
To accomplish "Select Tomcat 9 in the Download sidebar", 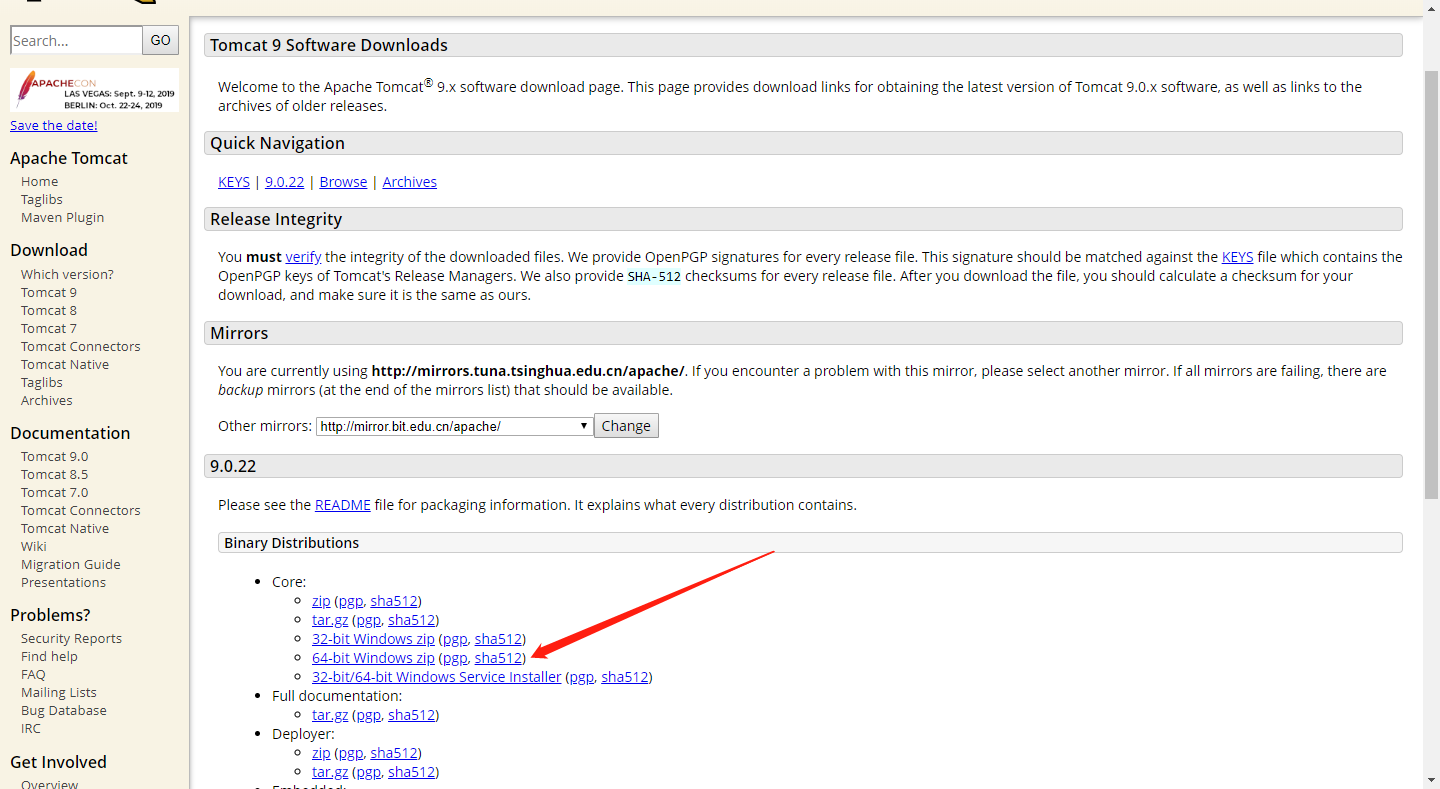I will pos(48,292).
